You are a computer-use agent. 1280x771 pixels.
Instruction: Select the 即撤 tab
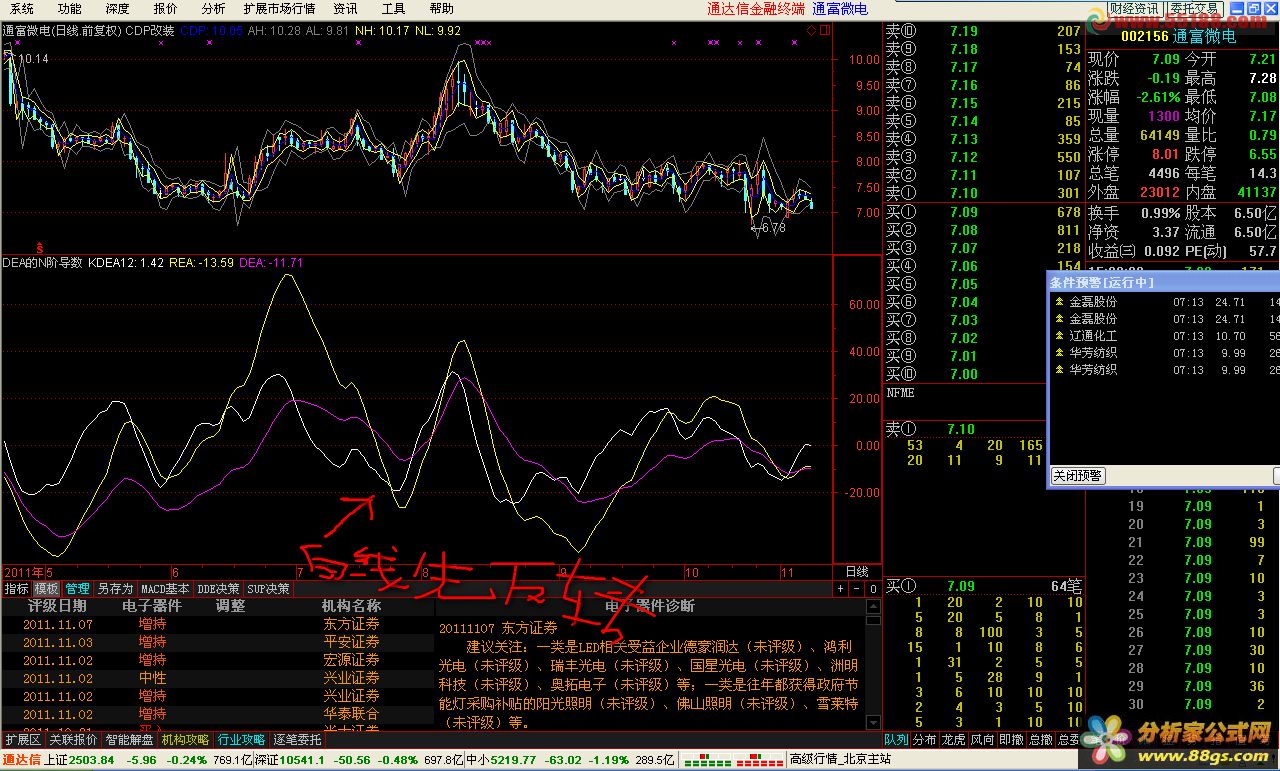(1012, 740)
